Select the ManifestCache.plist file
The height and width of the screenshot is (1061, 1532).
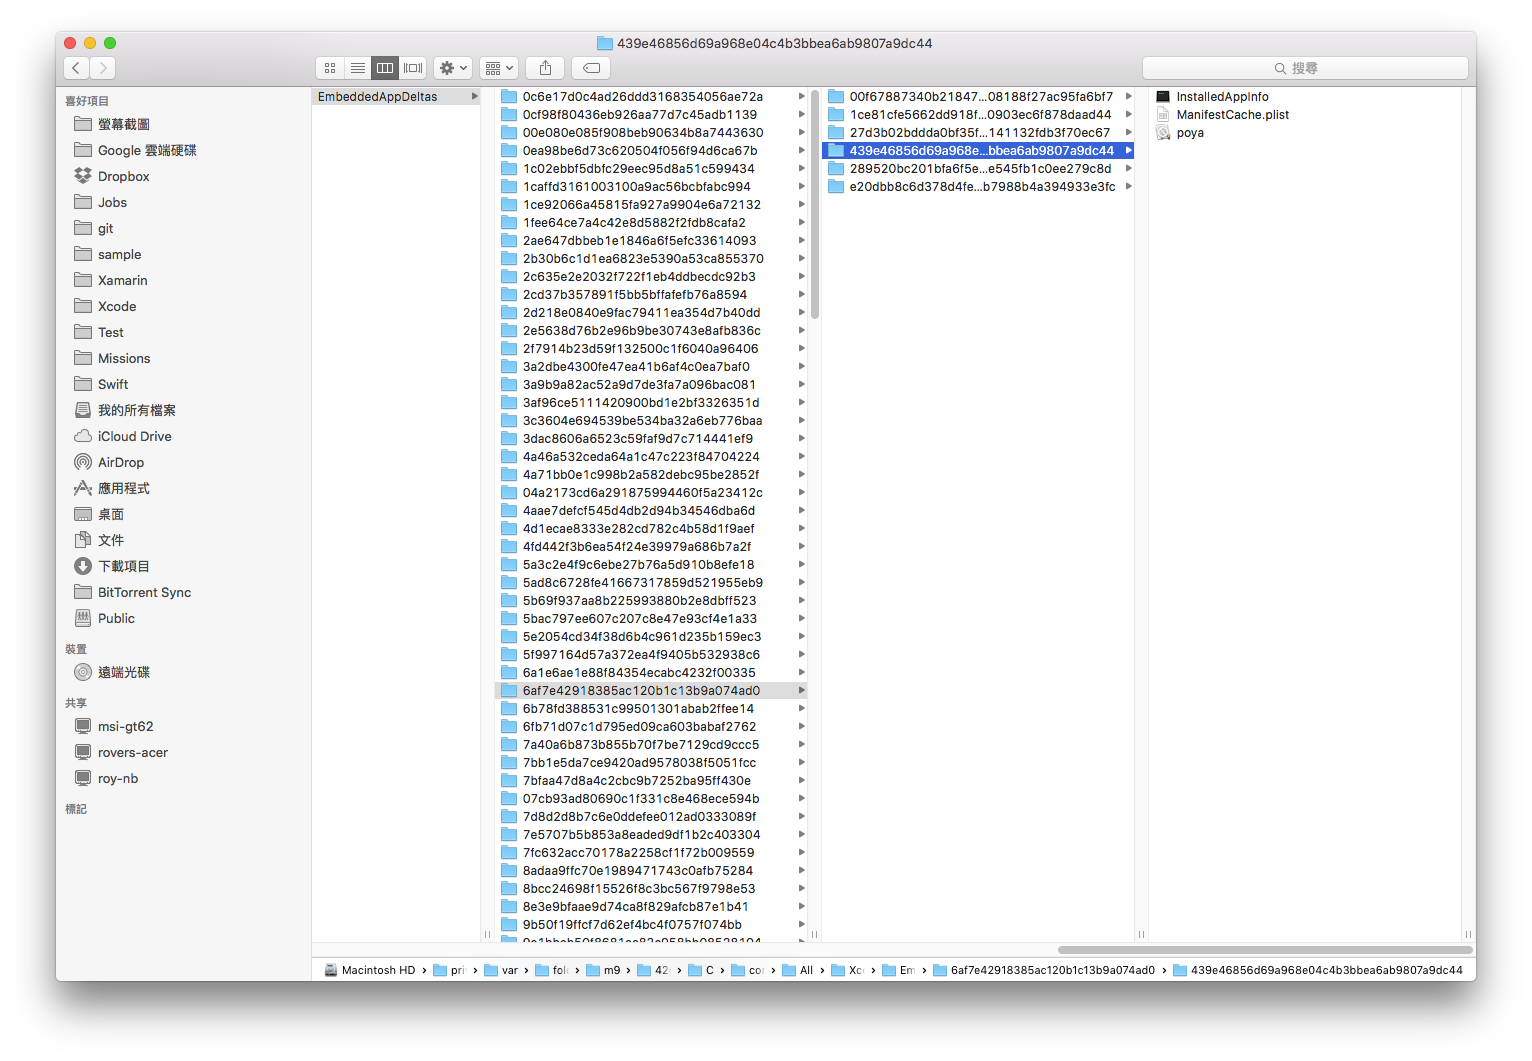click(1232, 115)
